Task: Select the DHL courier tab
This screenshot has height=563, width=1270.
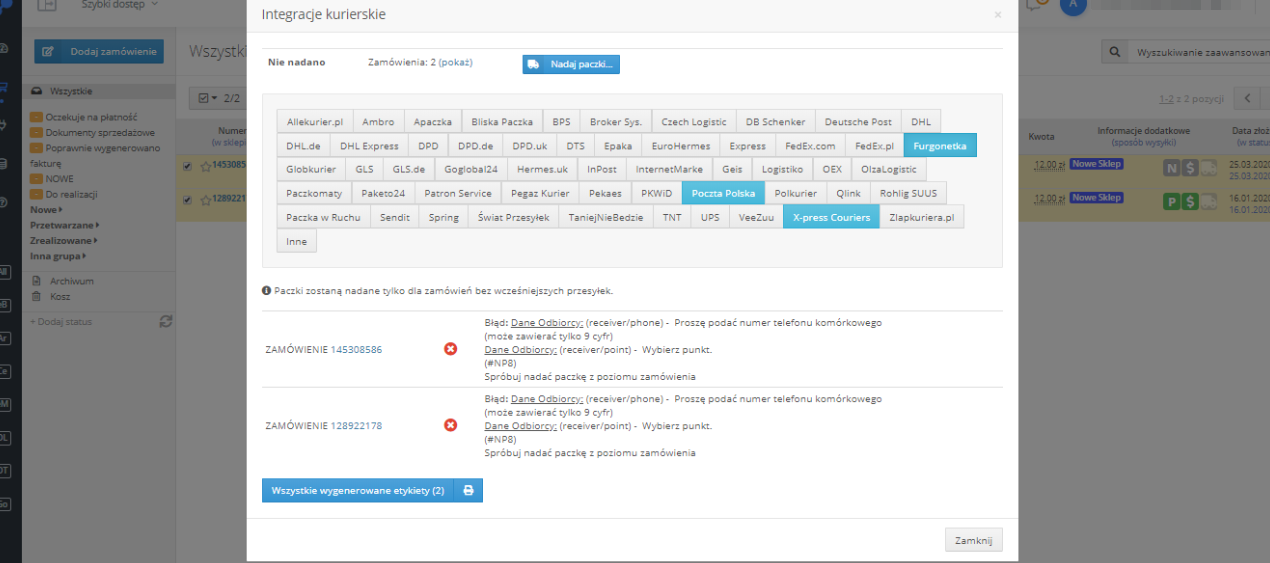Action: 921,121
